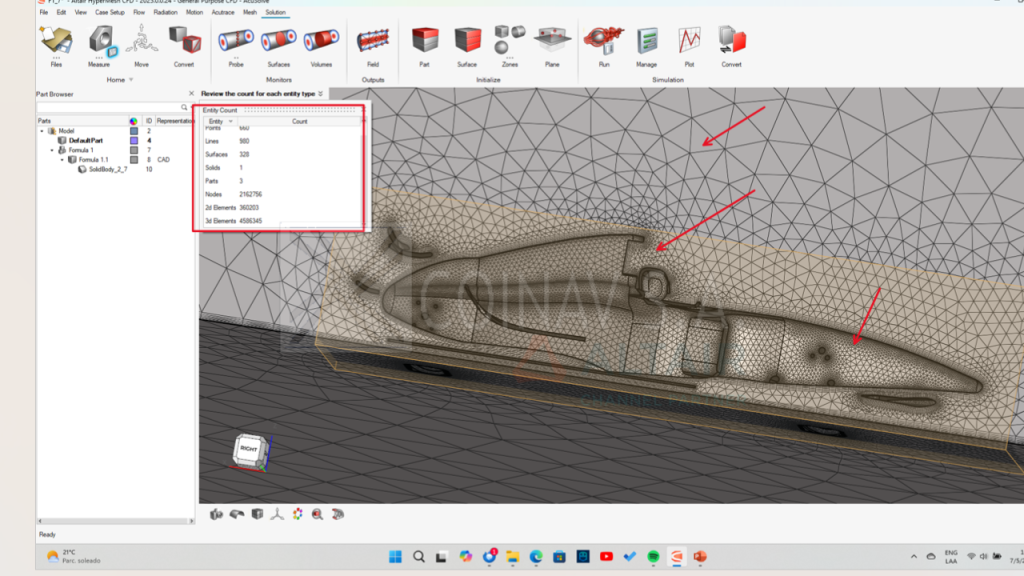Click the DefaultPart purple color swatch
The width and height of the screenshot is (1024, 576).
tap(133, 141)
